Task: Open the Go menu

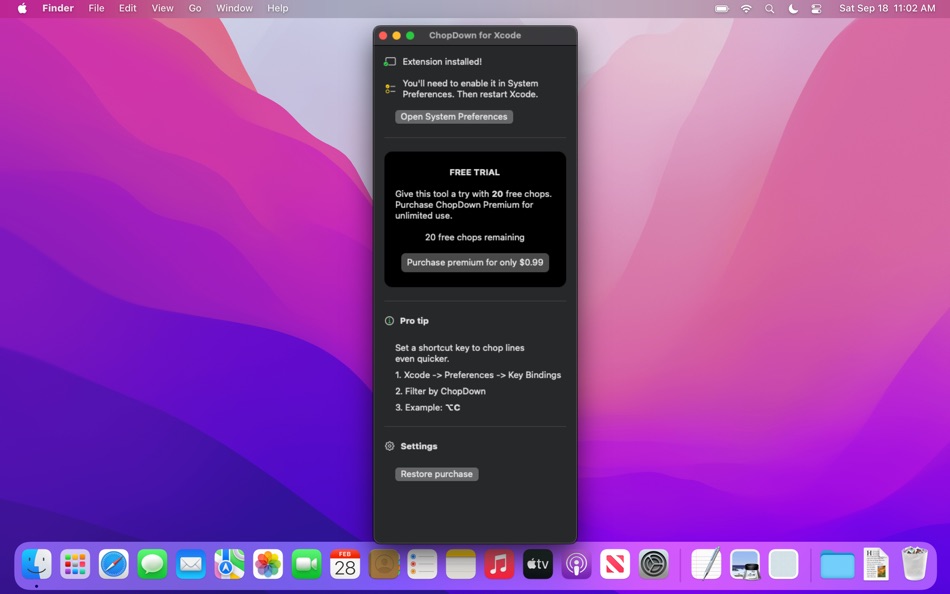Action: pos(194,8)
